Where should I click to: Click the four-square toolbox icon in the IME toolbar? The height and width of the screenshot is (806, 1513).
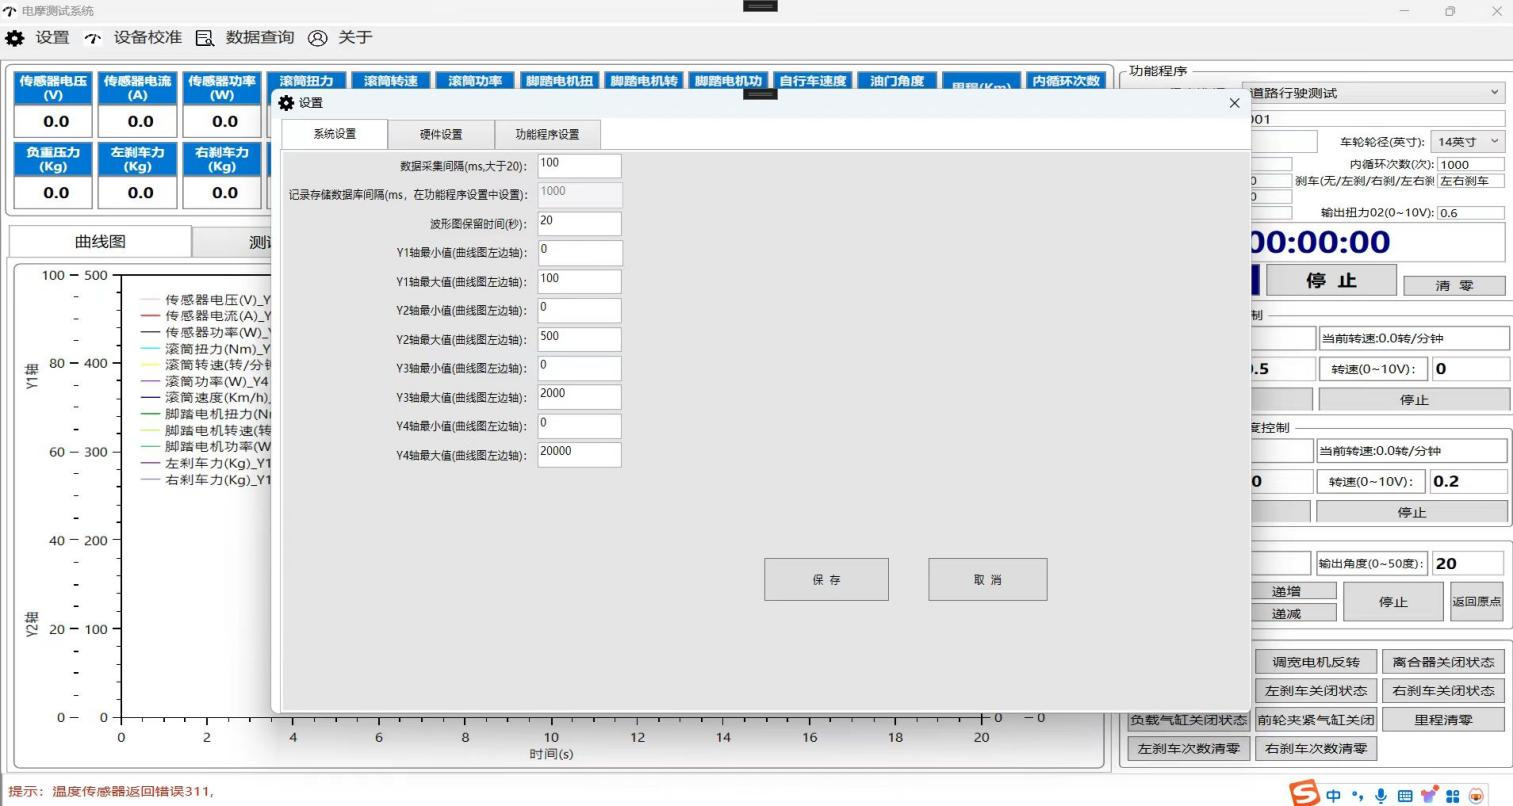pyautogui.click(x=1452, y=795)
